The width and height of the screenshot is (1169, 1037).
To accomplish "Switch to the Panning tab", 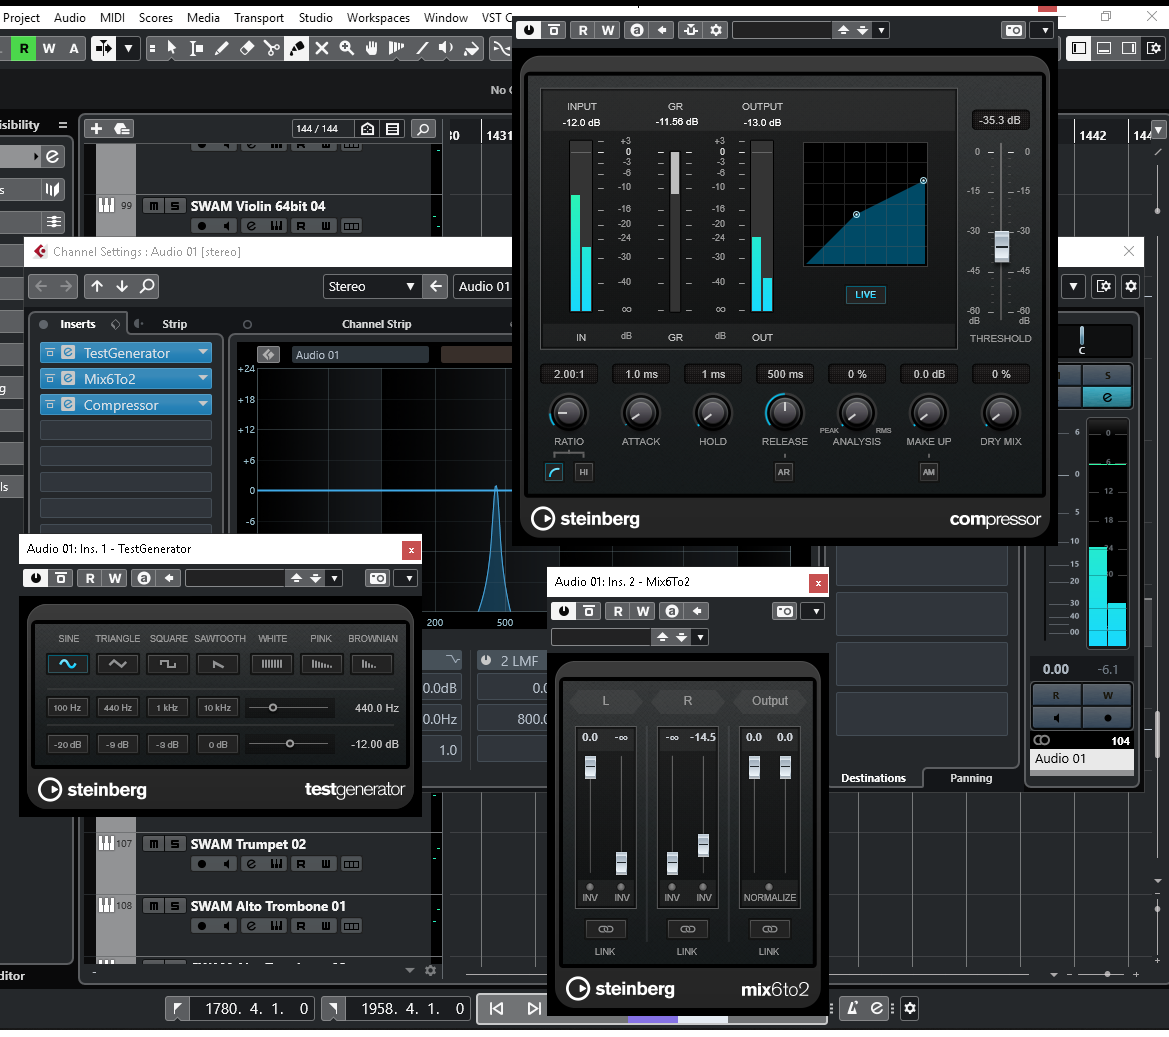I will (x=971, y=778).
